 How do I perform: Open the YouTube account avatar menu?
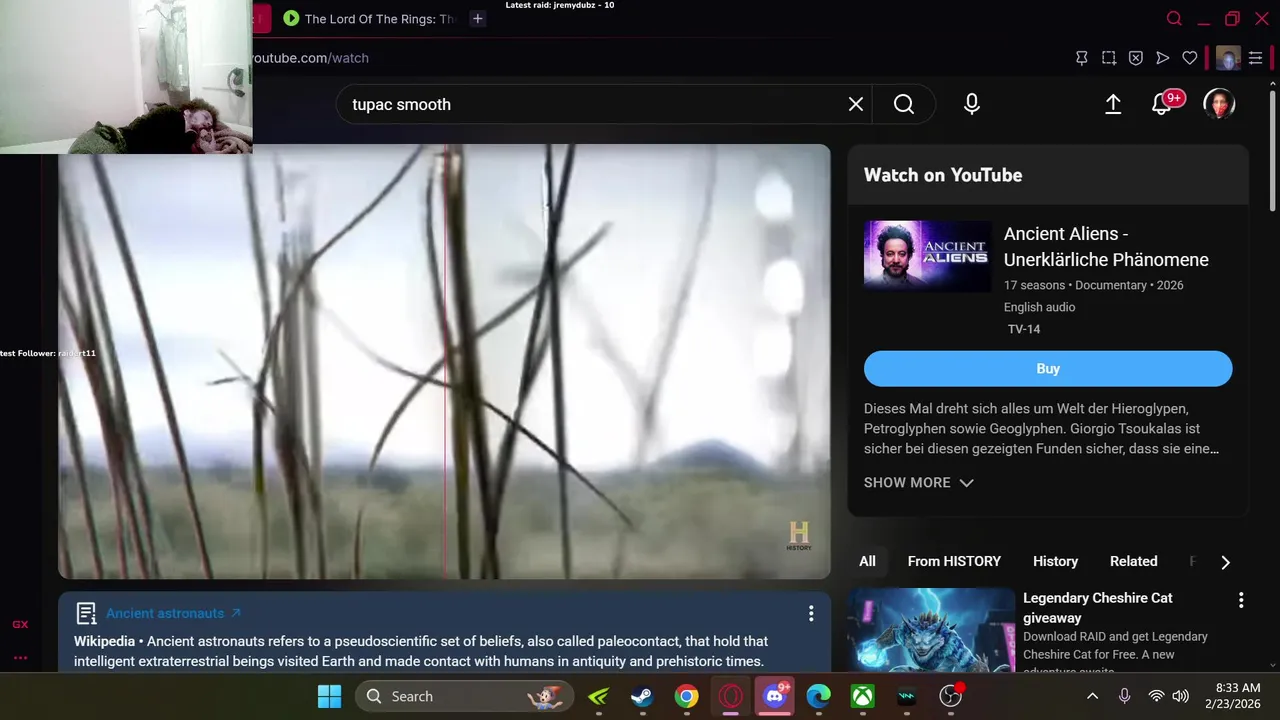(x=1219, y=104)
